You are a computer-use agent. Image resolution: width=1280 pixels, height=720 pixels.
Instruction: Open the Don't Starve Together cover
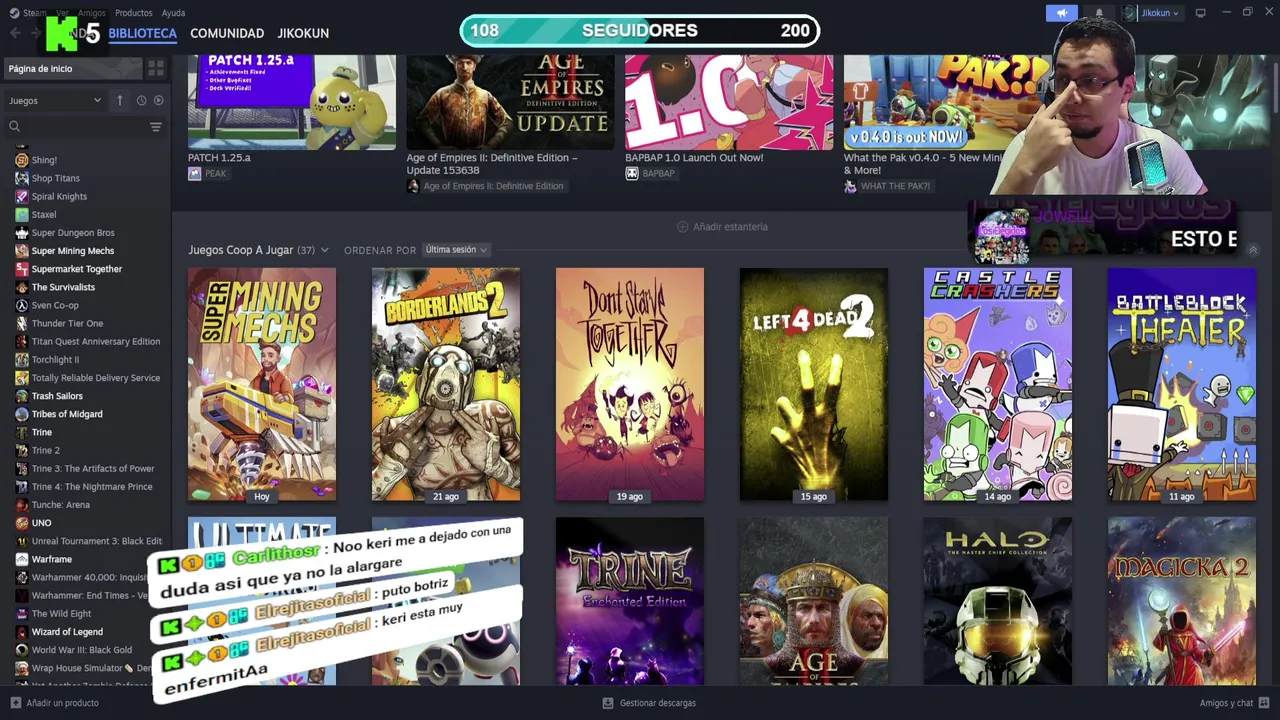point(630,384)
